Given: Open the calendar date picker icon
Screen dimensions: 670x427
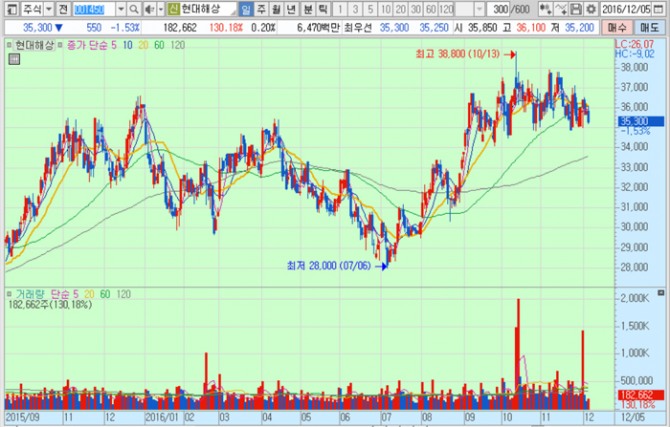Looking at the screenshot, I should tap(661, 9).
